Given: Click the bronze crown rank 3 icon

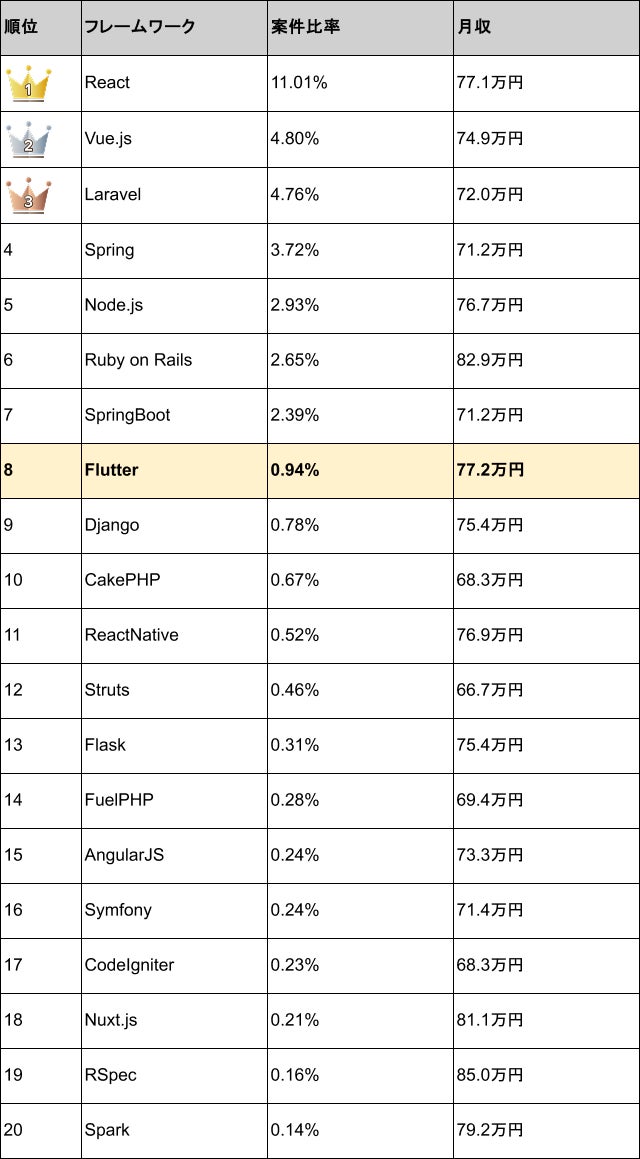Looking at the screenshot, I should coord(29,194).
